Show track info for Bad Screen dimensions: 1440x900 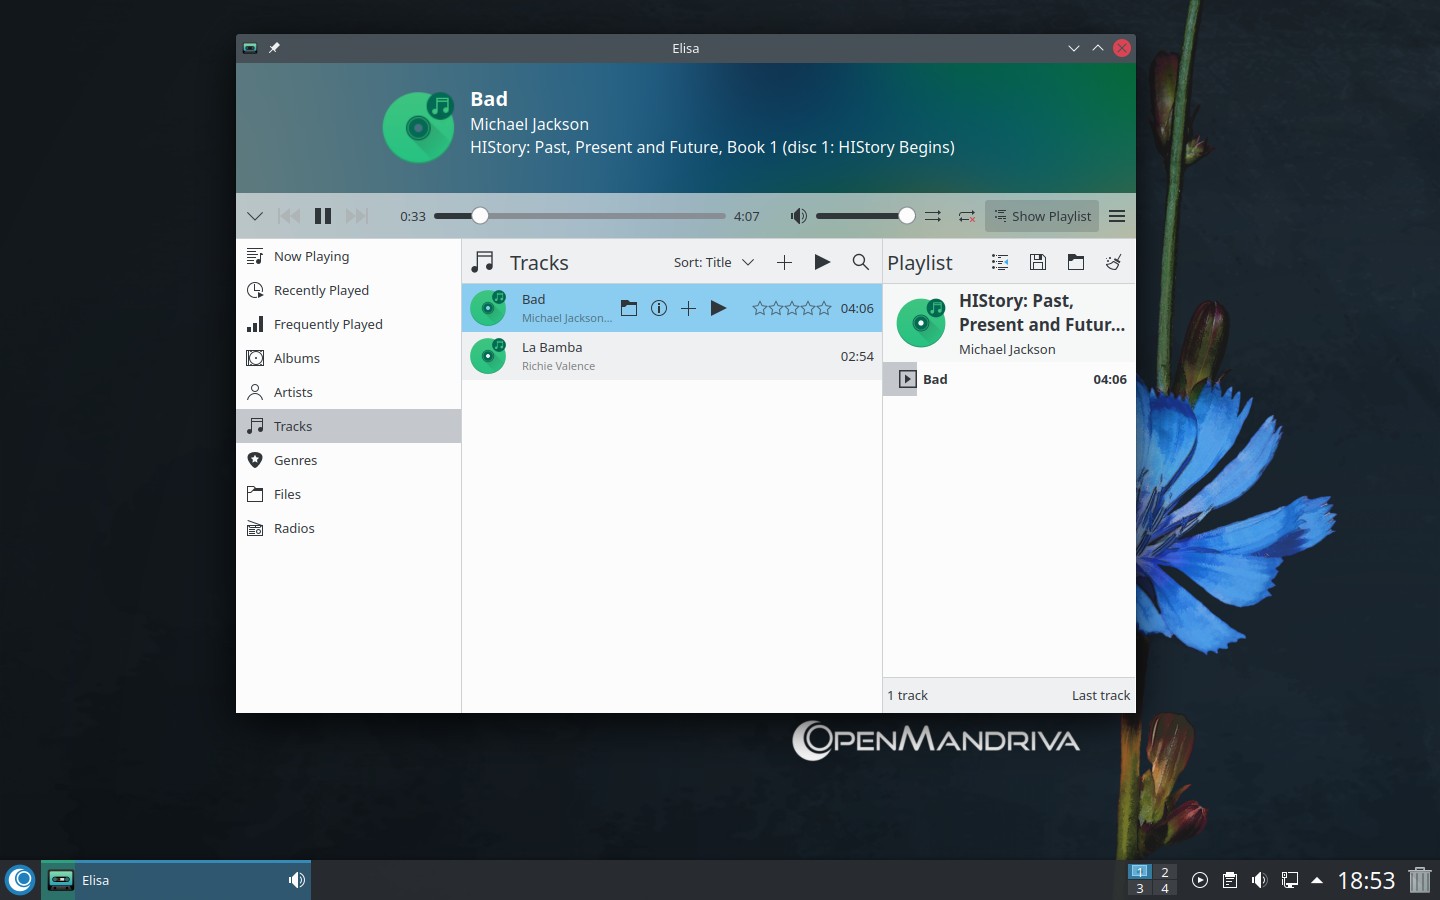(658, 308)
